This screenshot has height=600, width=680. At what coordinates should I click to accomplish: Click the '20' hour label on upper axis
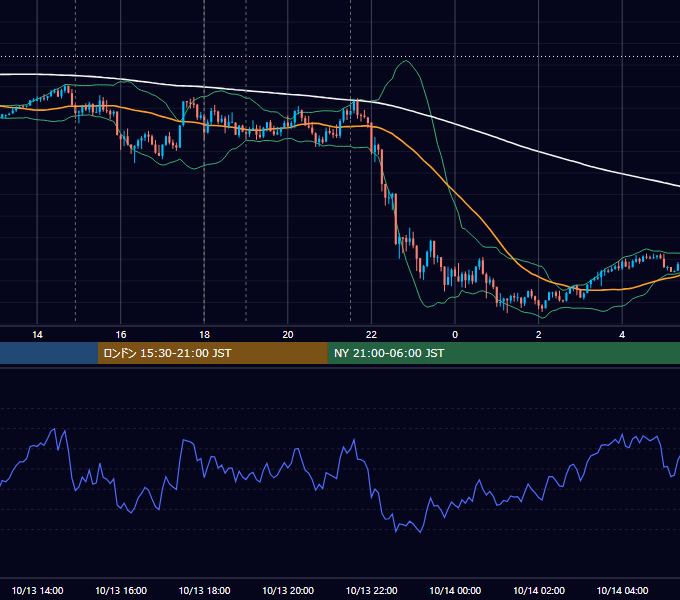click(x=288, y=335)
